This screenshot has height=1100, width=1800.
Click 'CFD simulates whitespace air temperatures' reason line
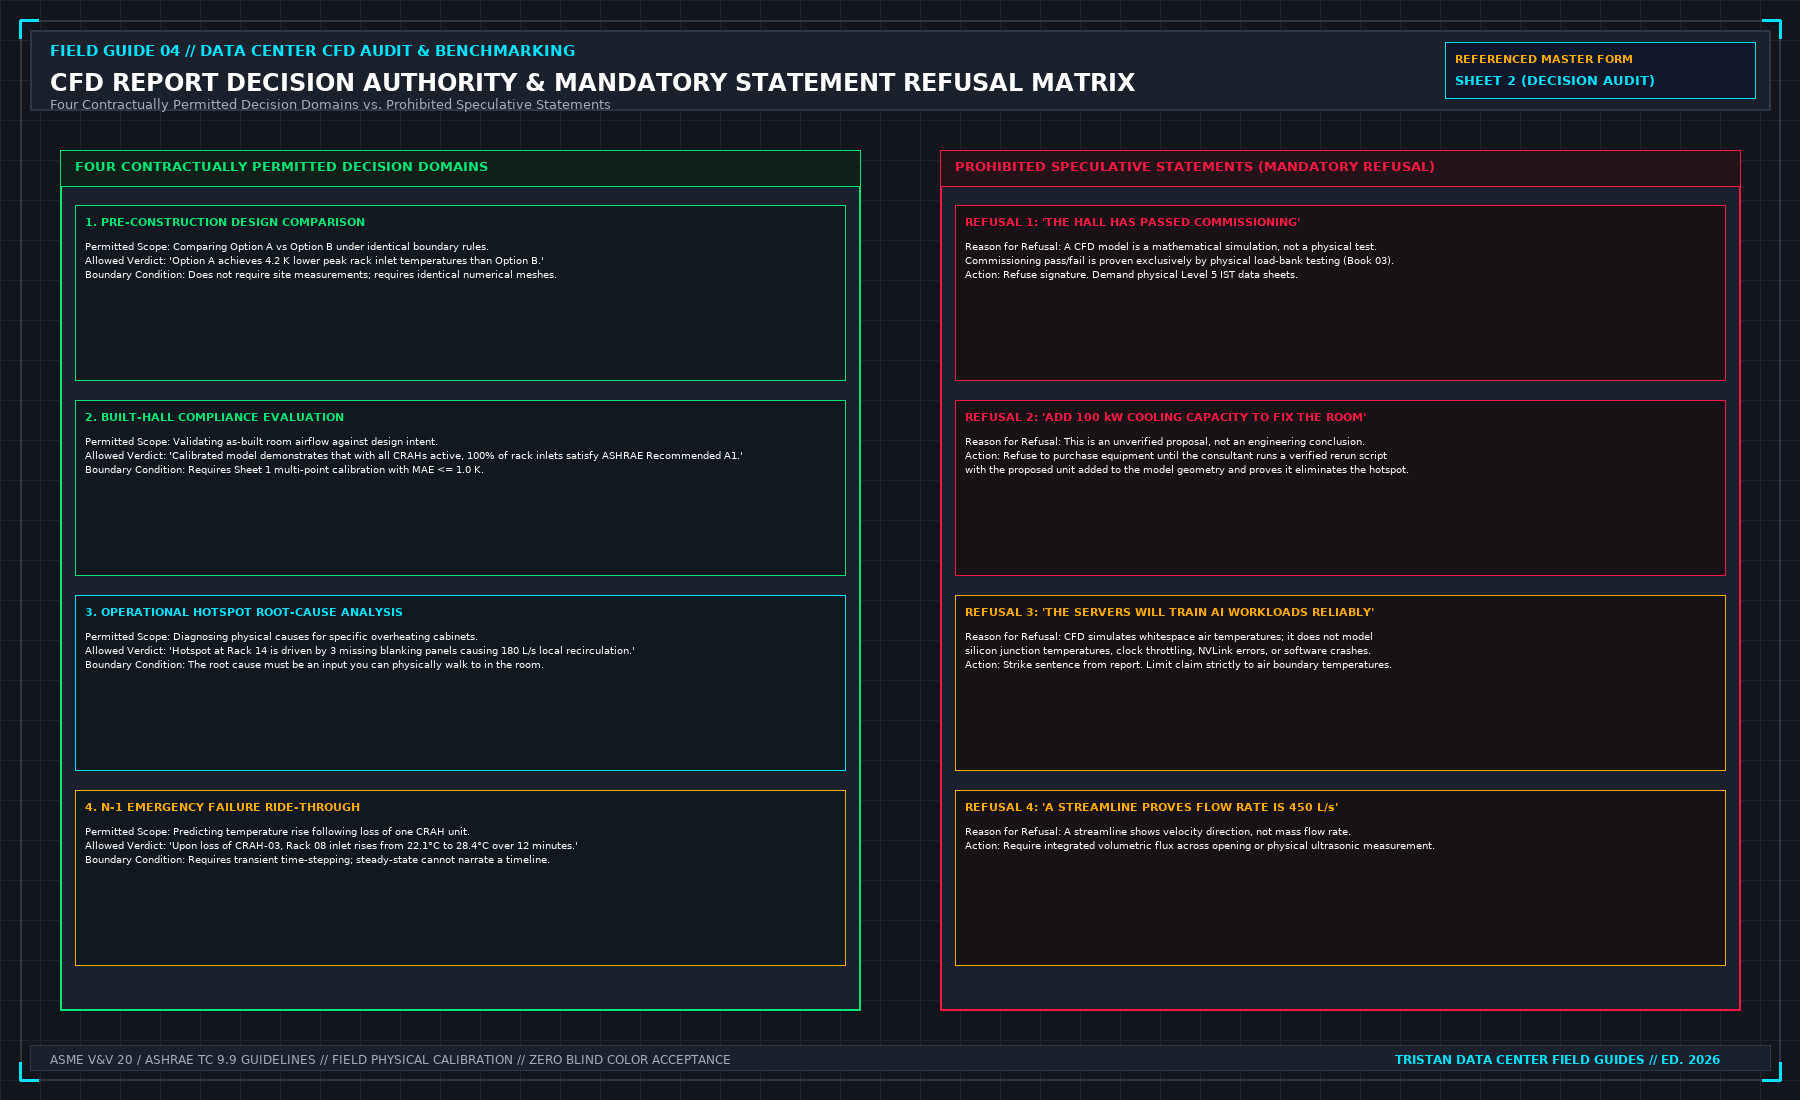(1169, 637)
